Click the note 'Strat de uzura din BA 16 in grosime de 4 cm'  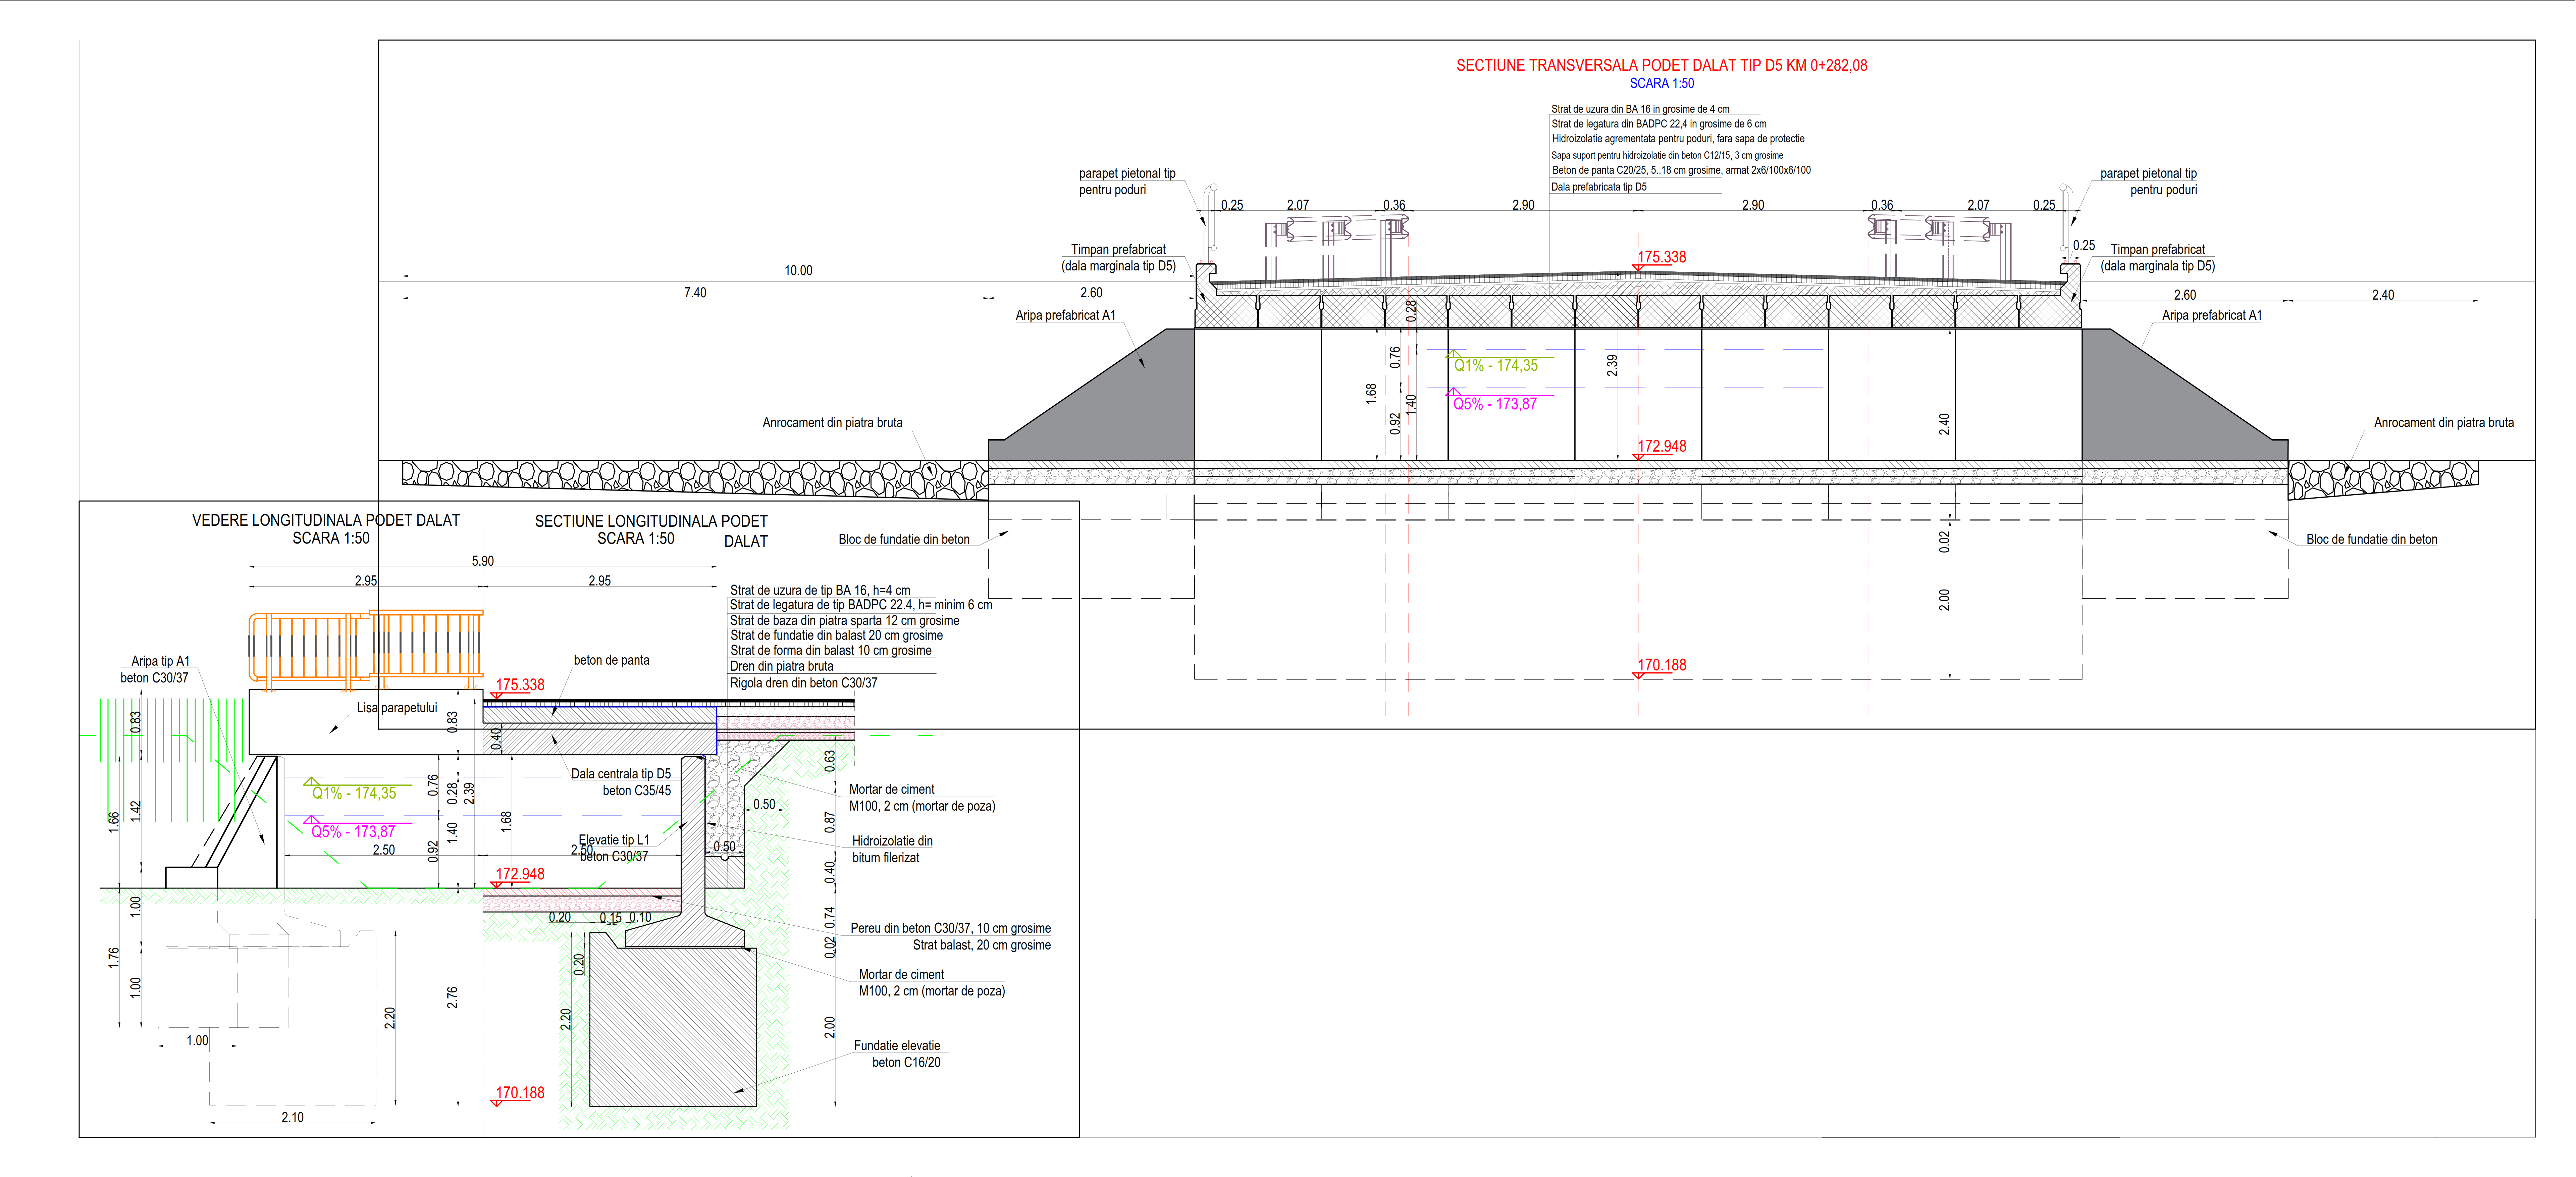point(1640,109)
